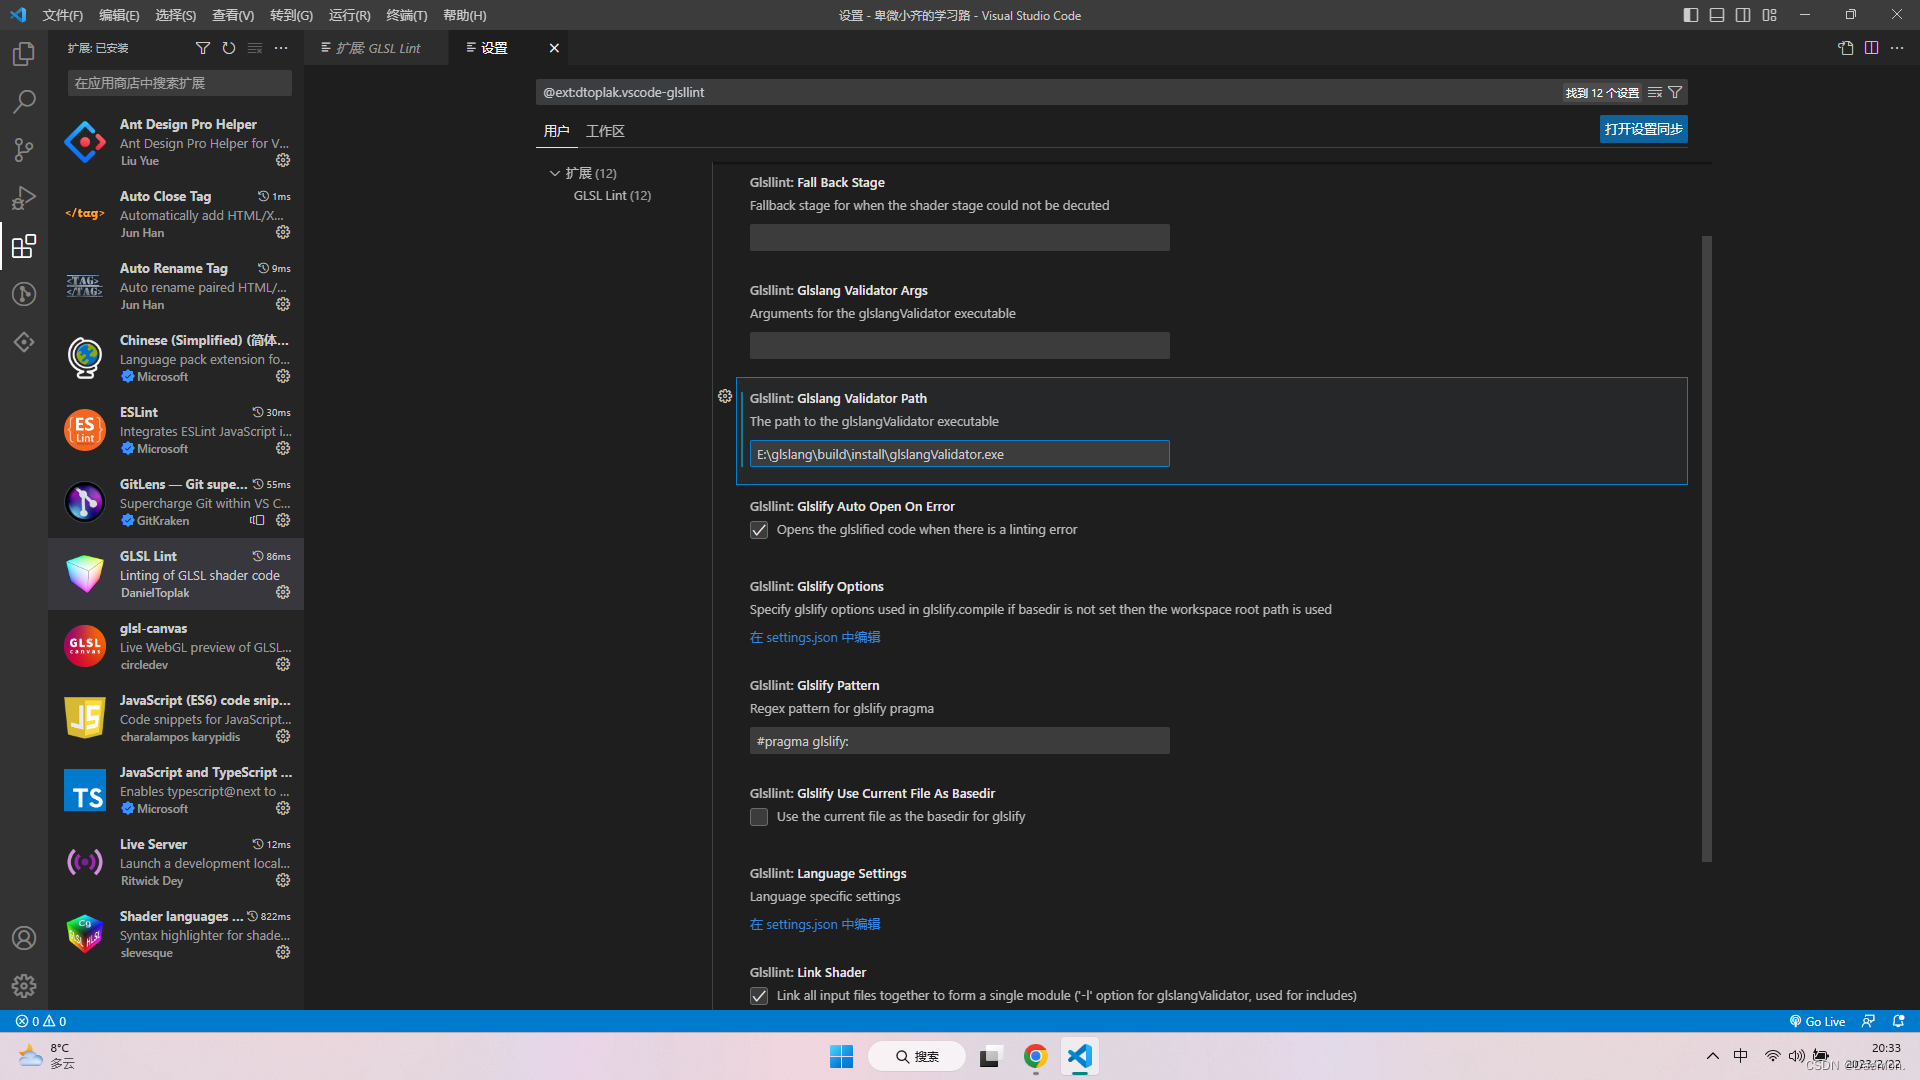
Task: Click the Fall Back Stage input field
Action: (959, 237)
